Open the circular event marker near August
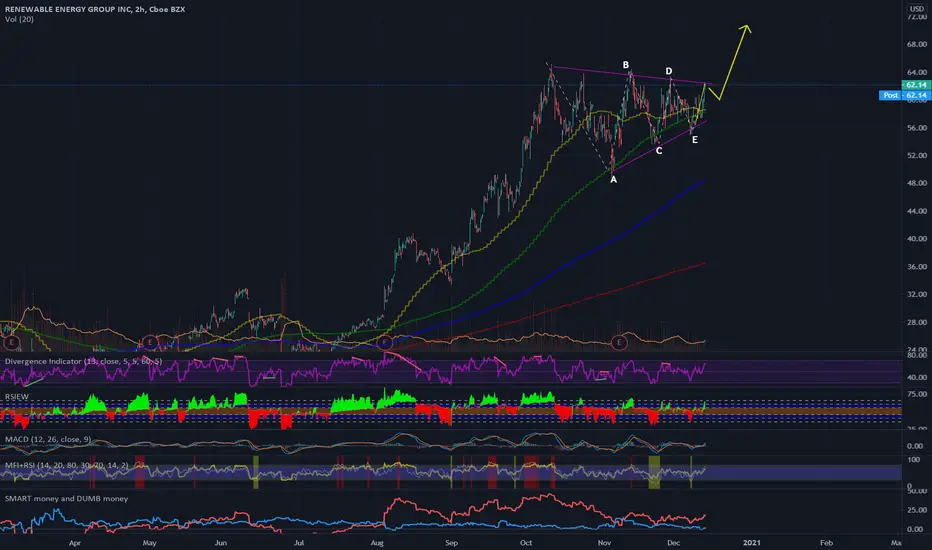 click(x=385, y=342)
